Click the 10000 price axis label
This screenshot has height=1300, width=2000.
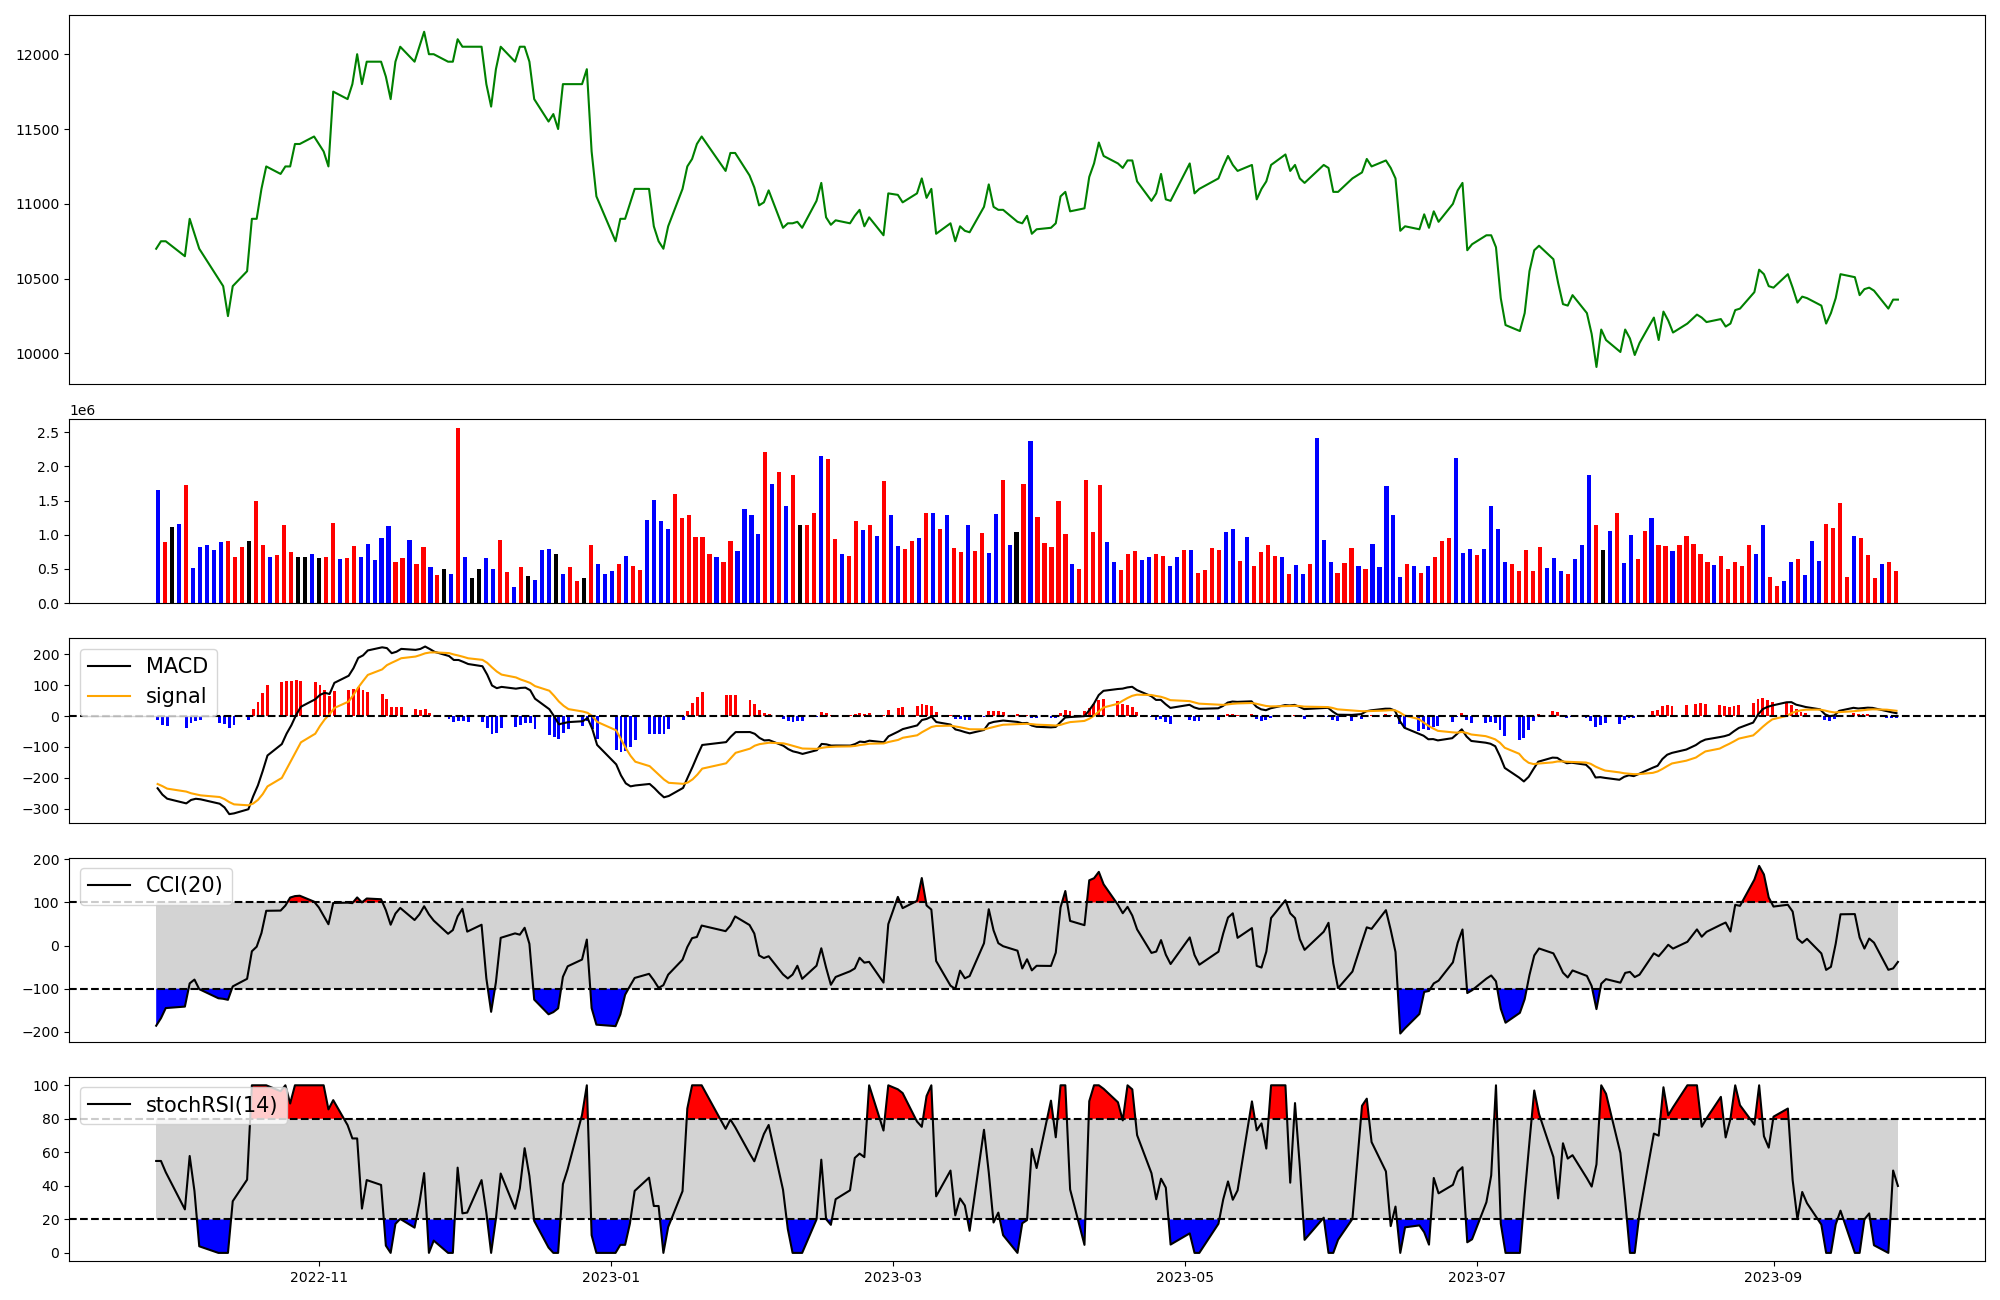point(38,354)
